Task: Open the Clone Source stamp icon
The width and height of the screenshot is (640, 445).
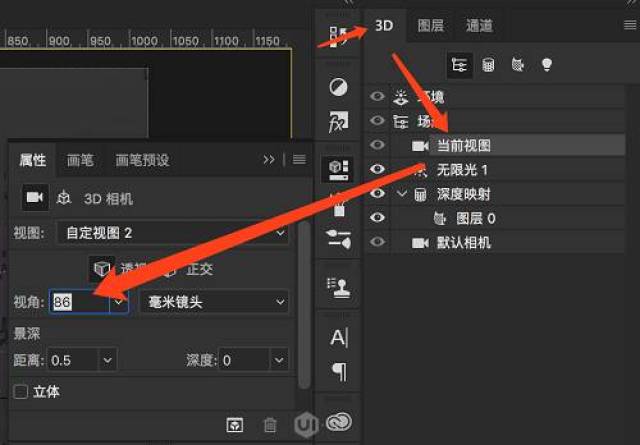Action: 338,287
